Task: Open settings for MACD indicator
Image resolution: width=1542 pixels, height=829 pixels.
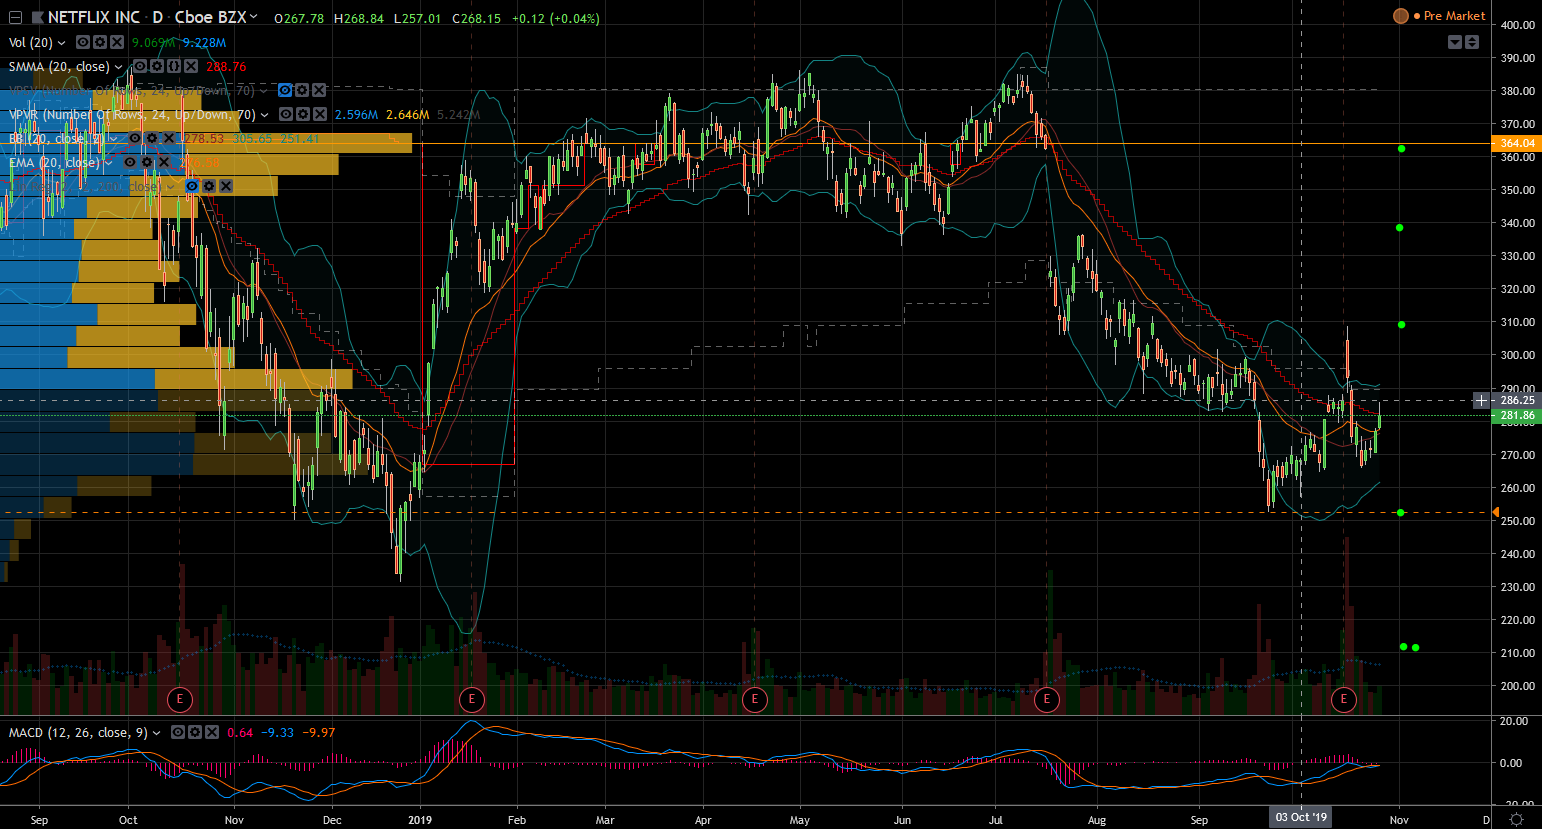Action: pos(194,732)
